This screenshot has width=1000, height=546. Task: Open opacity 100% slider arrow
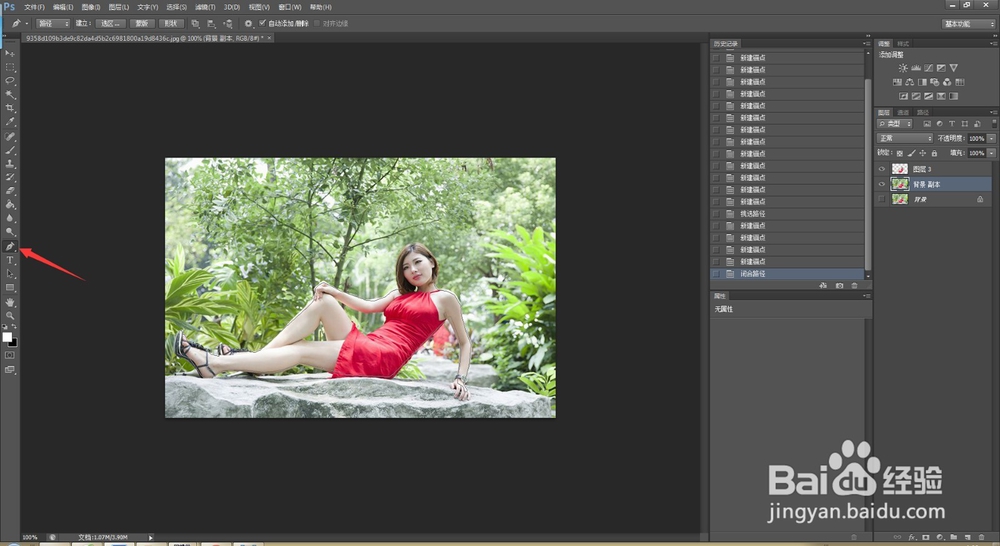coord(991,138)
